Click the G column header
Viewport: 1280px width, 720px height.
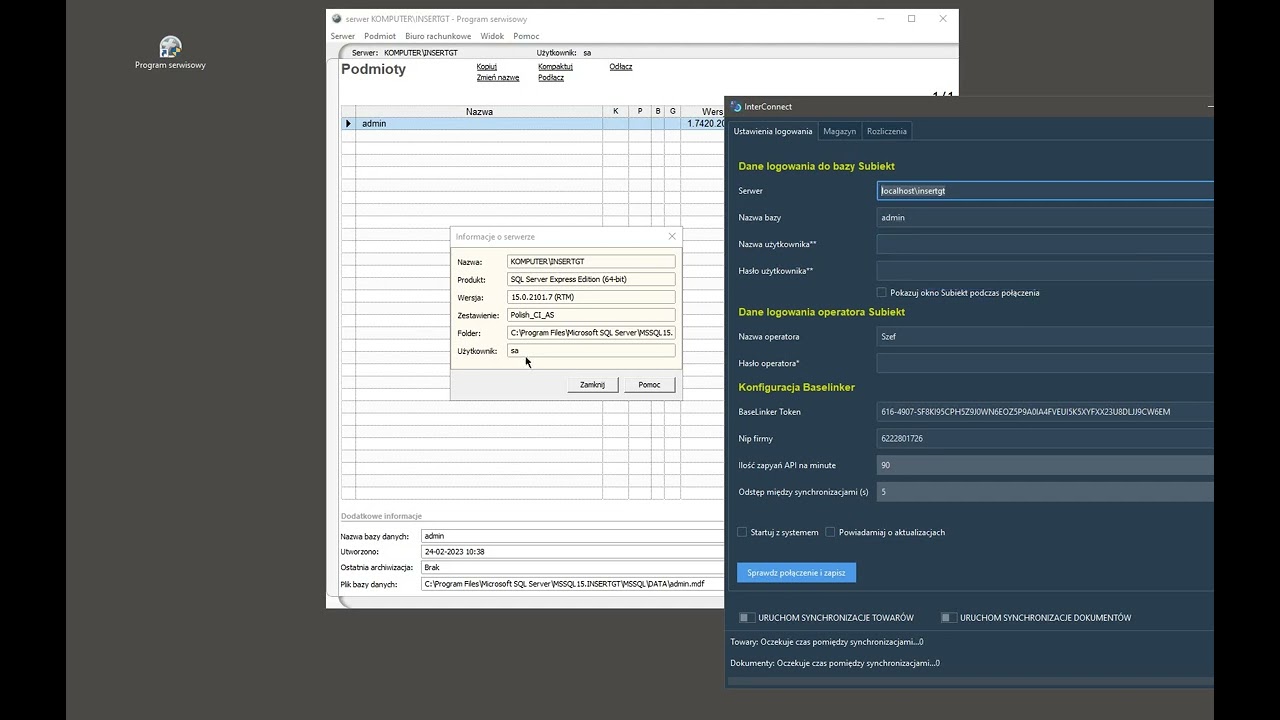[673, 111]
